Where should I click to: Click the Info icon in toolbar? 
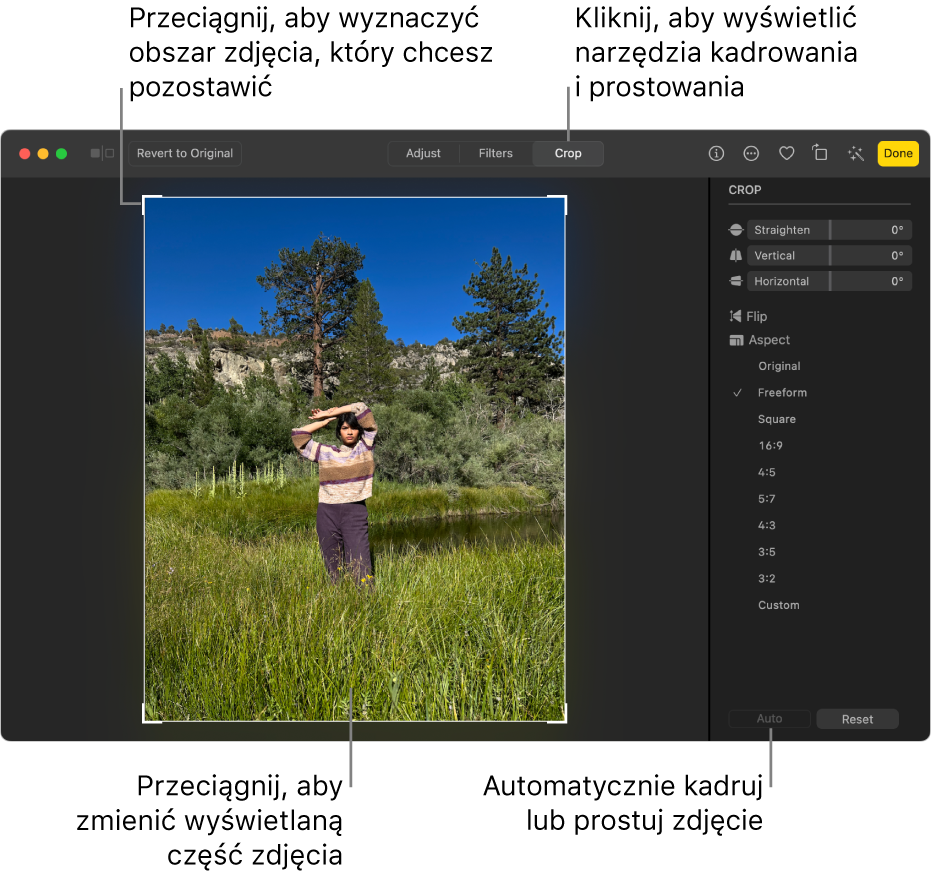click(716, 153)
